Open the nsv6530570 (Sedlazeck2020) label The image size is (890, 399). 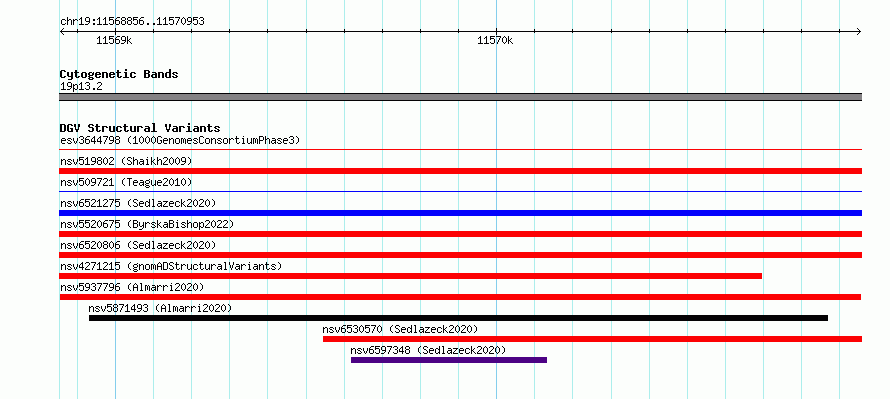tap(400, 329)
